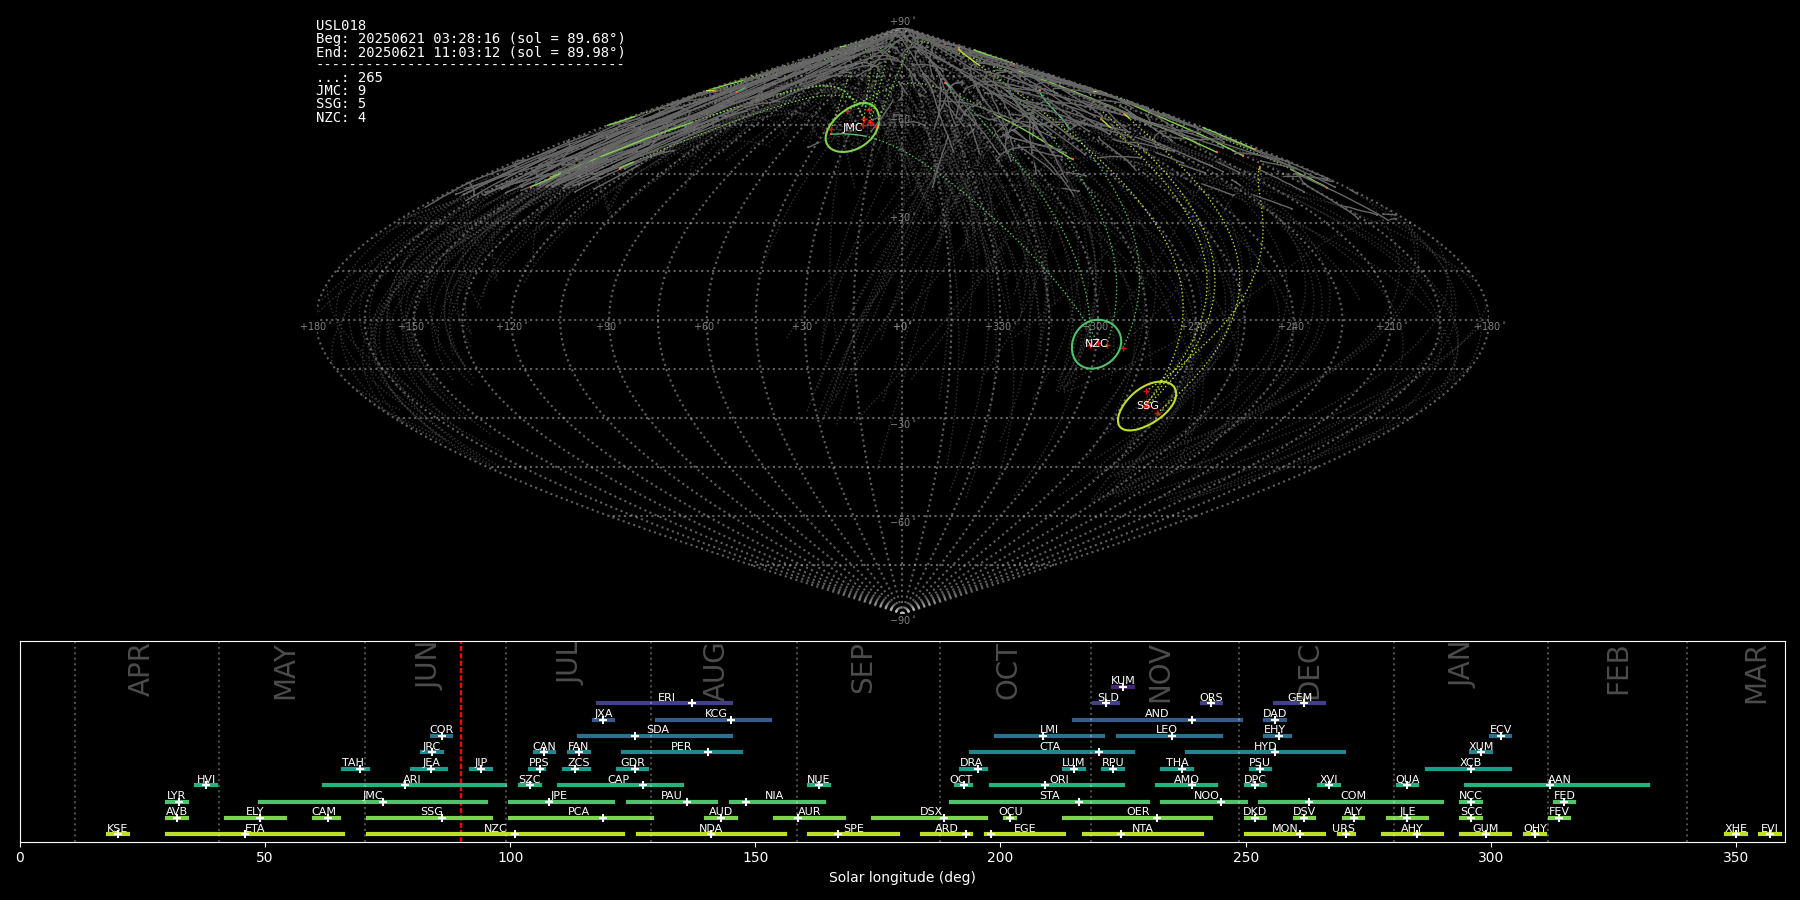The image size is (1800, 900).
Task: Click the SDA shower bar in the timeline
Action: [654, 736]
